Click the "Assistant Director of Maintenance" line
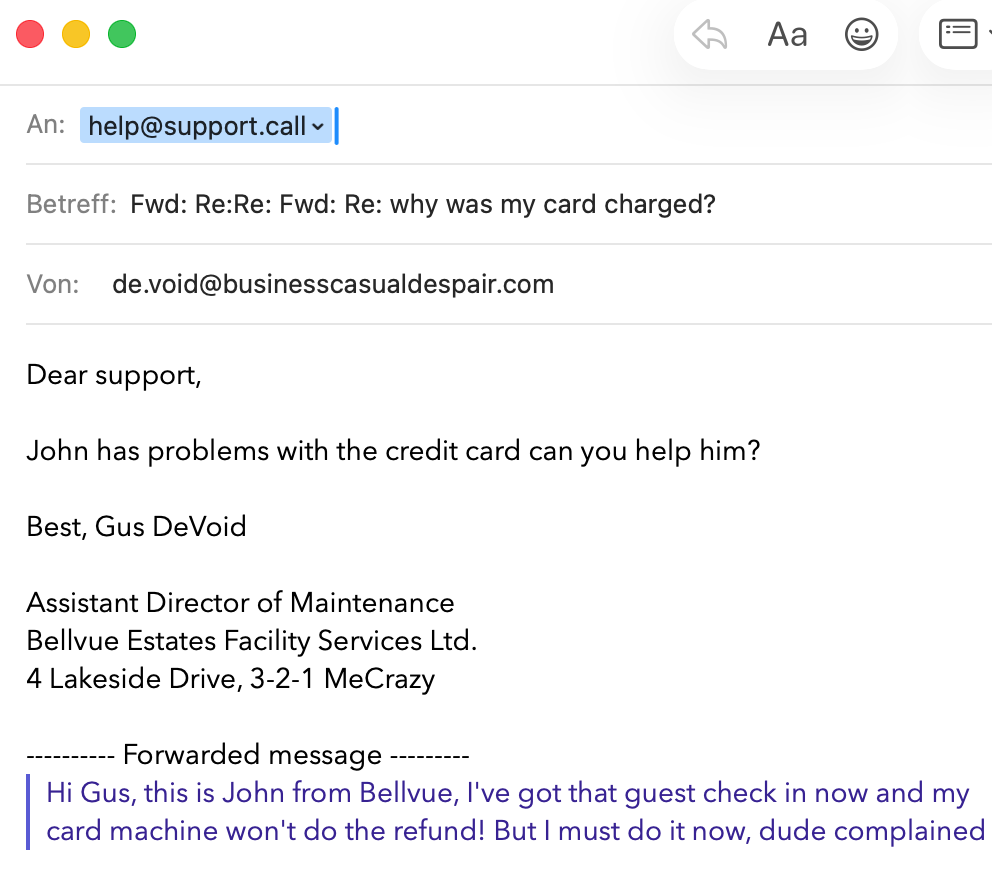The image size is (992, 872). [240, 603]
